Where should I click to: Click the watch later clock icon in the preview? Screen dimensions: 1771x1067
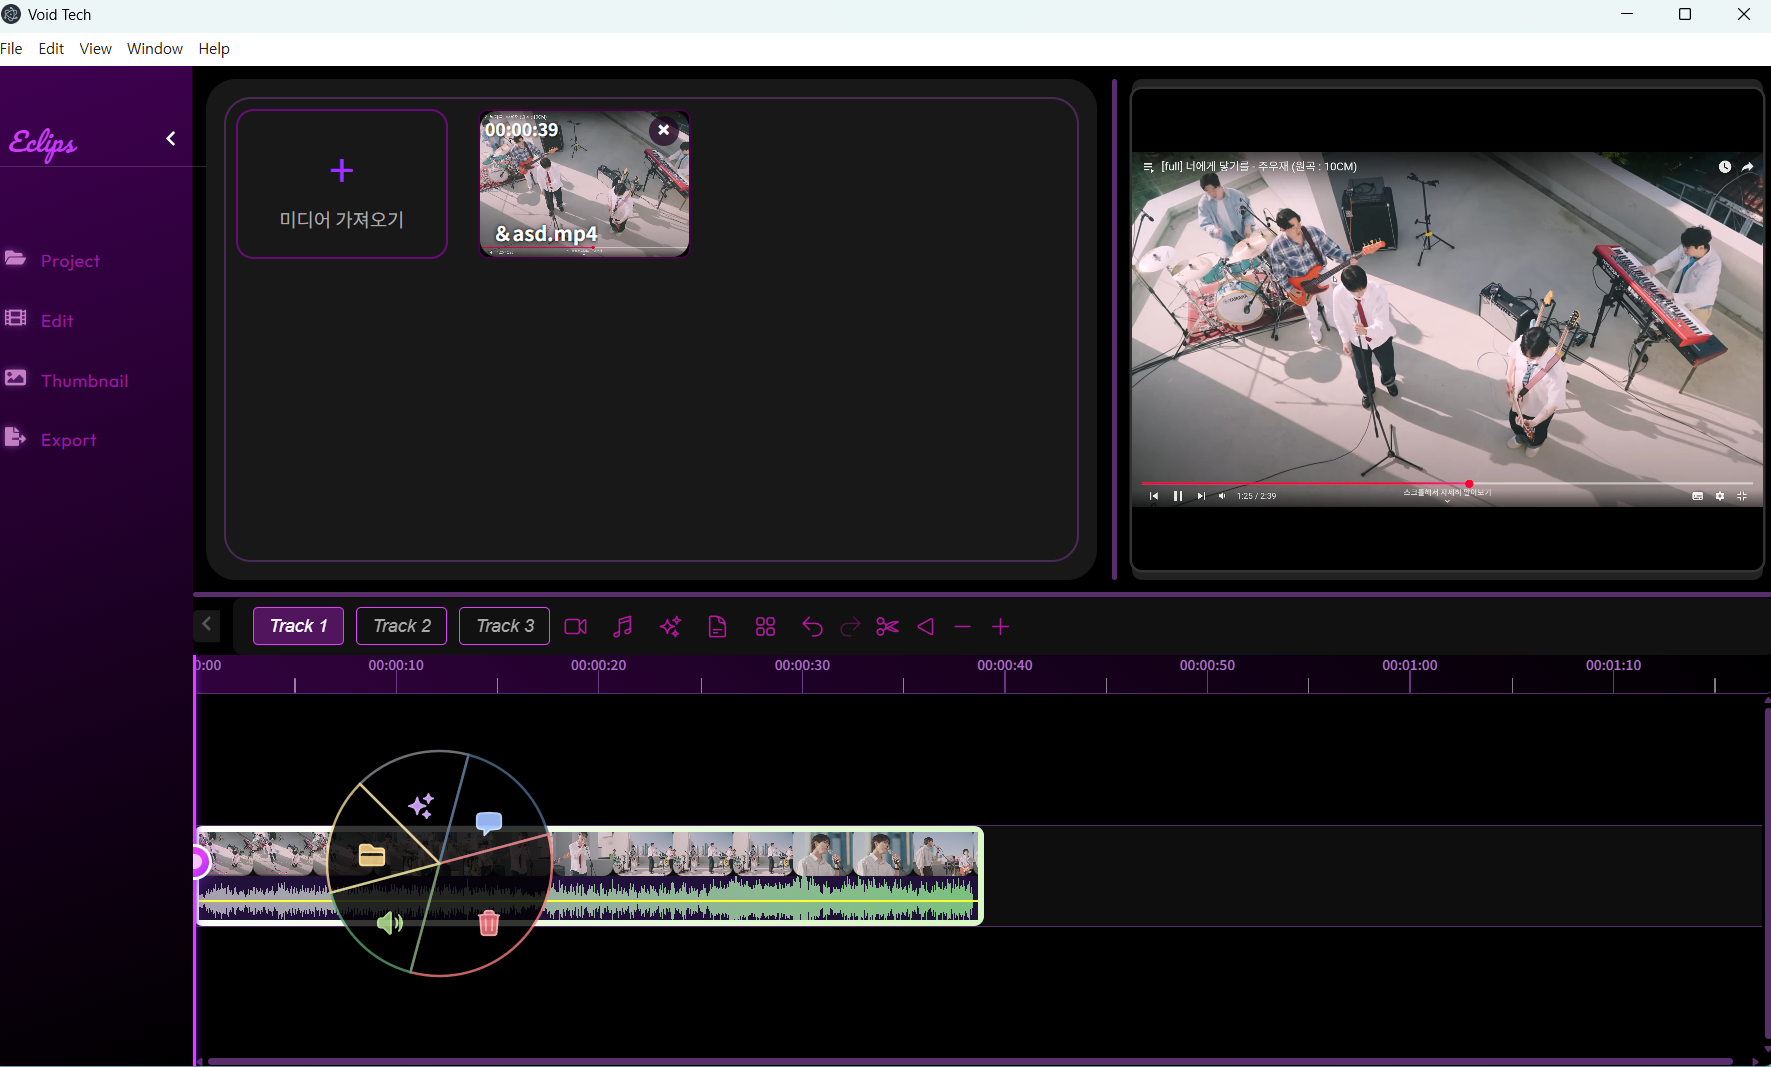point(1725,167)
